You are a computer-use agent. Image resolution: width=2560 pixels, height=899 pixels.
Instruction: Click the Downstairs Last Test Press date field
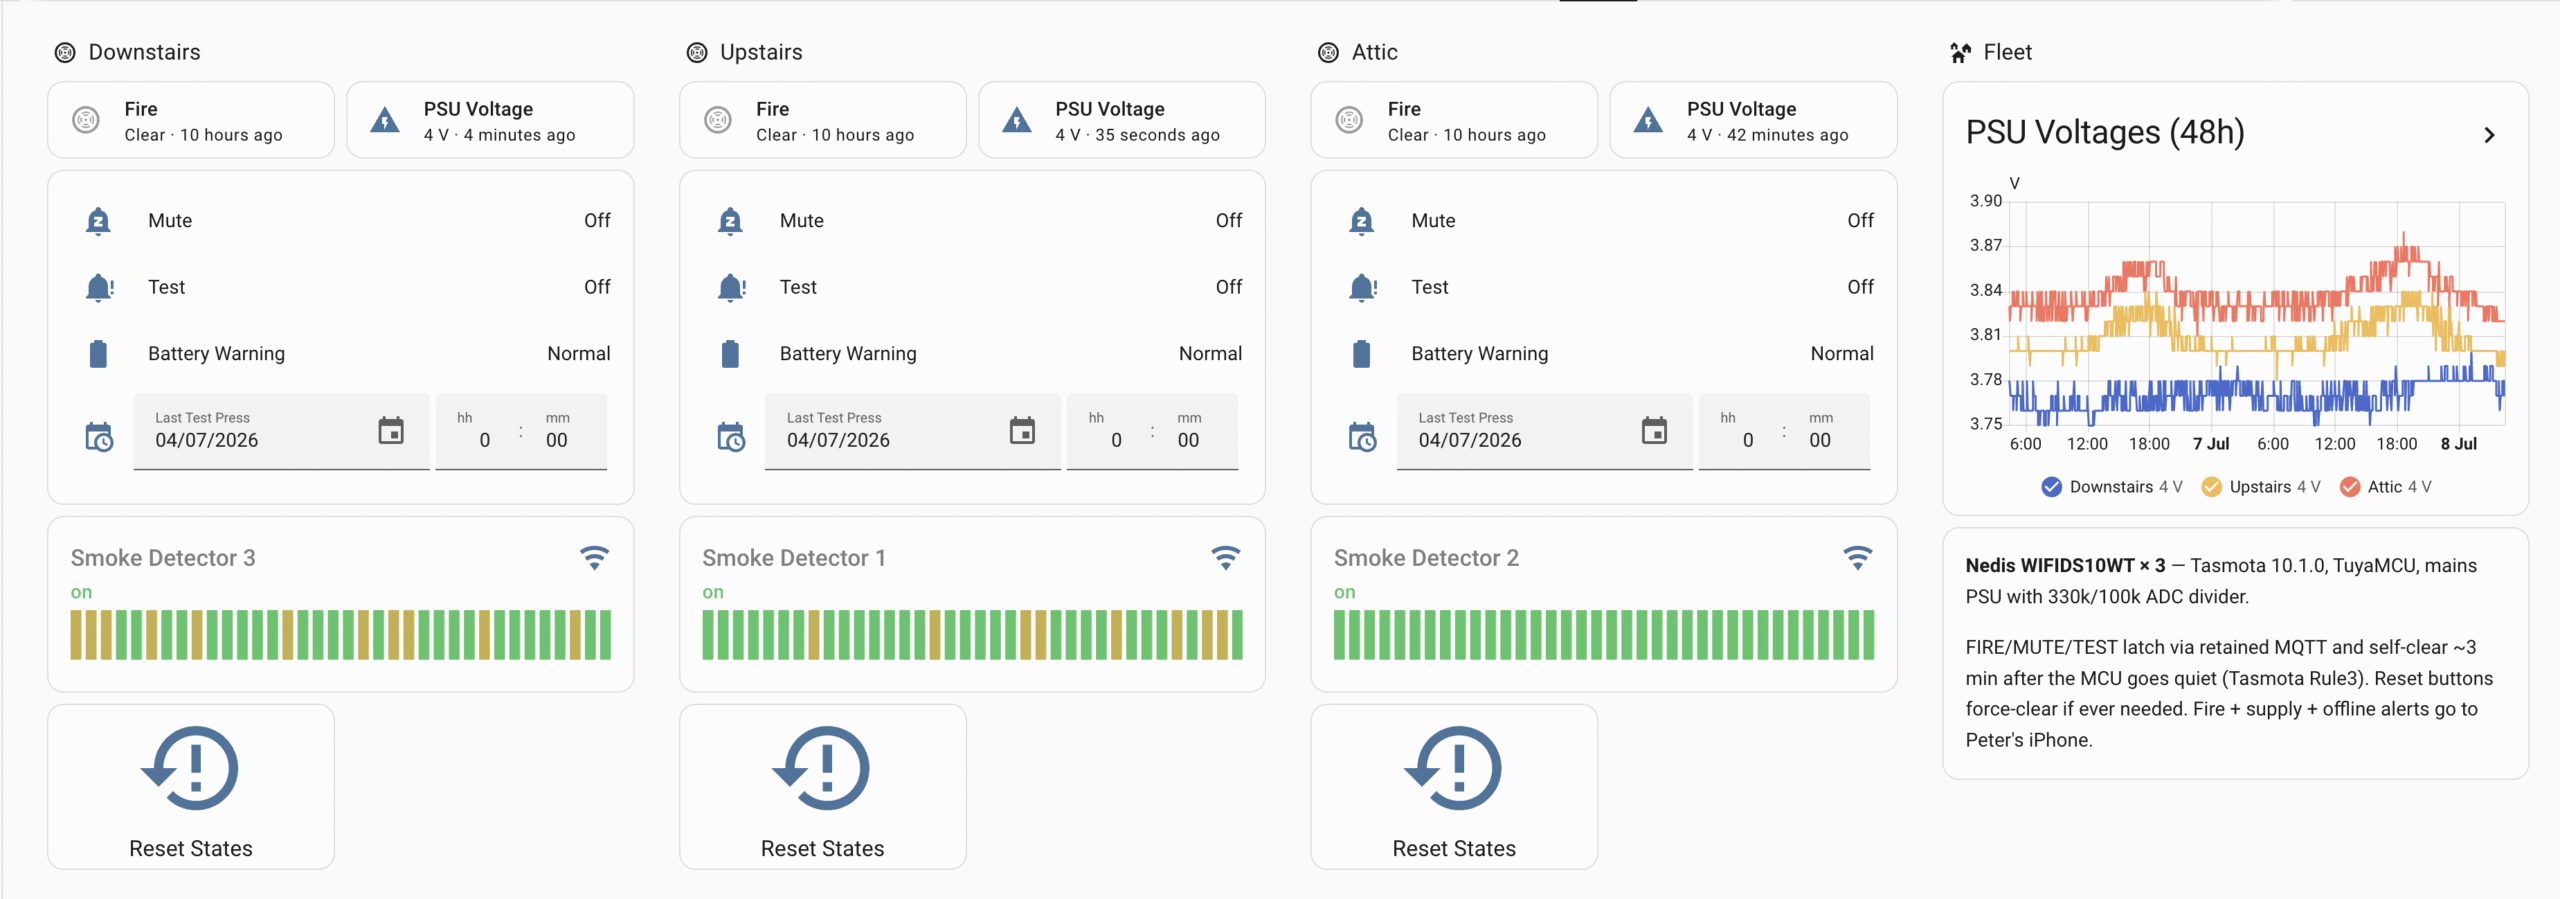tap(282, 431)
